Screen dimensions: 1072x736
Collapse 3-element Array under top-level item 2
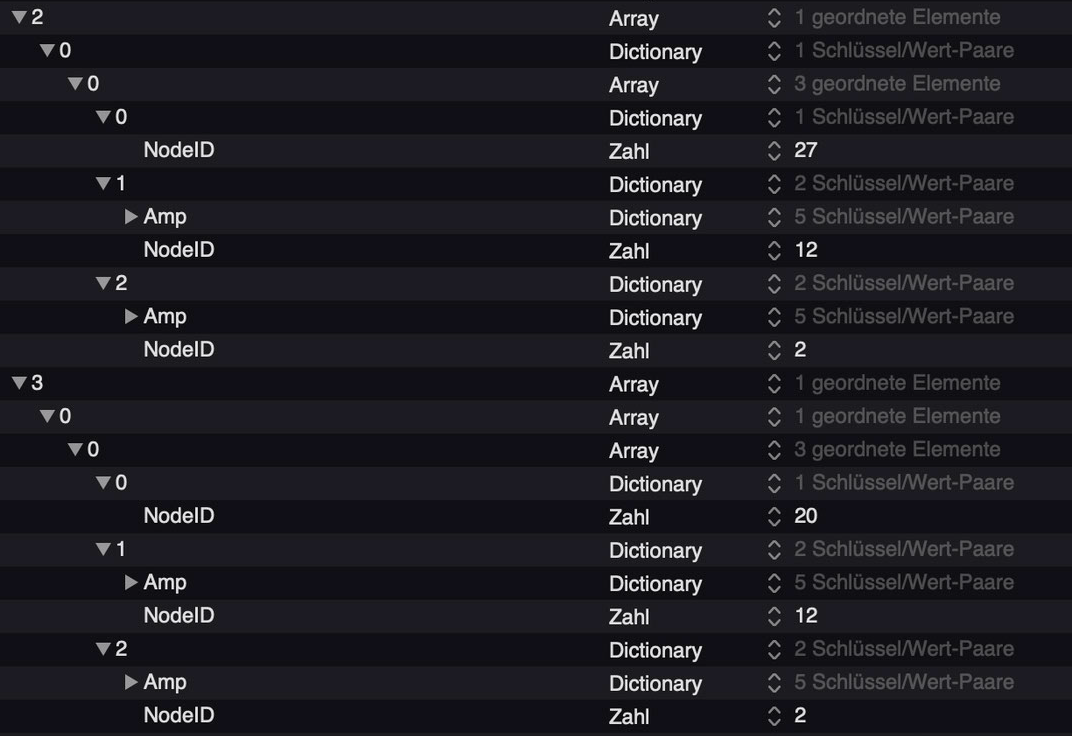[75, 84]
